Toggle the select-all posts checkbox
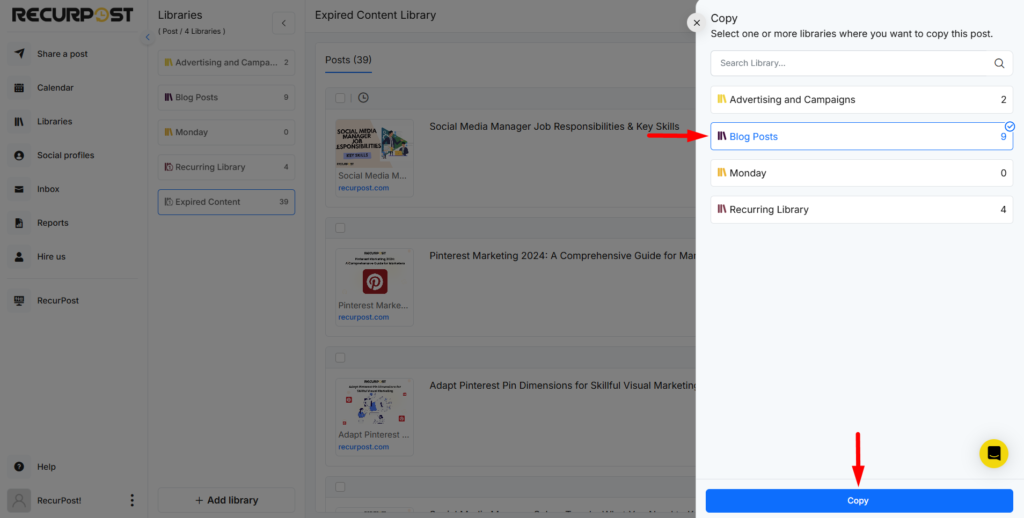 click(x=340, y=98)
